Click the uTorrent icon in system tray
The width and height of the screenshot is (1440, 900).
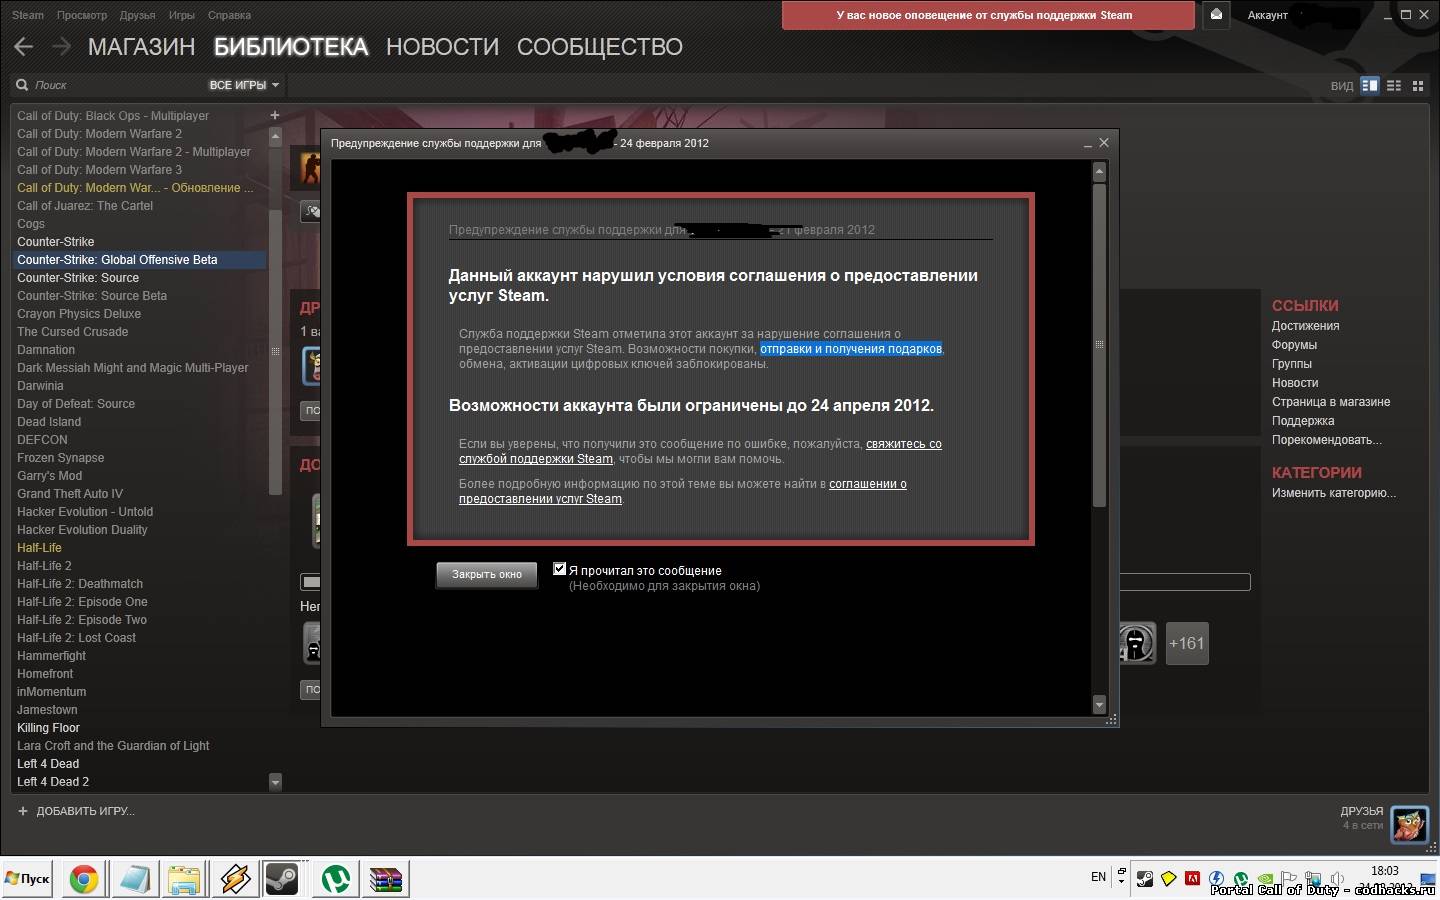[x=1241, y=878]
